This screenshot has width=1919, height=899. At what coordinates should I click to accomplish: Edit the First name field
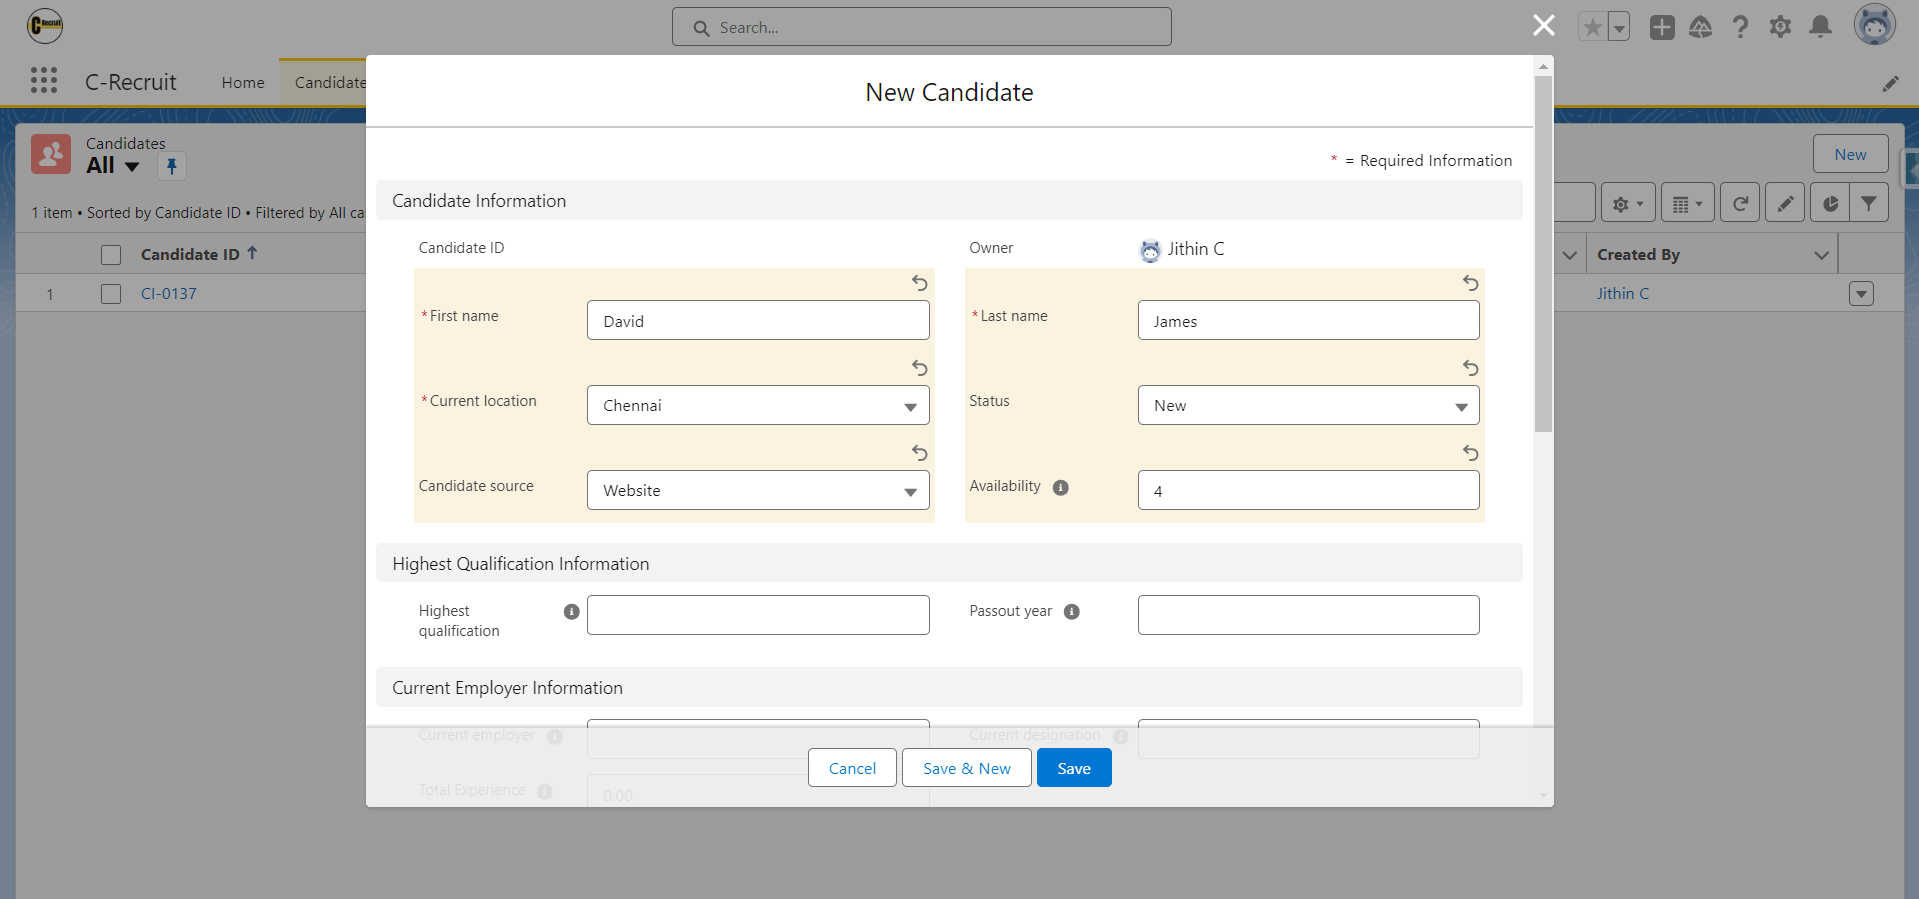click(758, 320)
